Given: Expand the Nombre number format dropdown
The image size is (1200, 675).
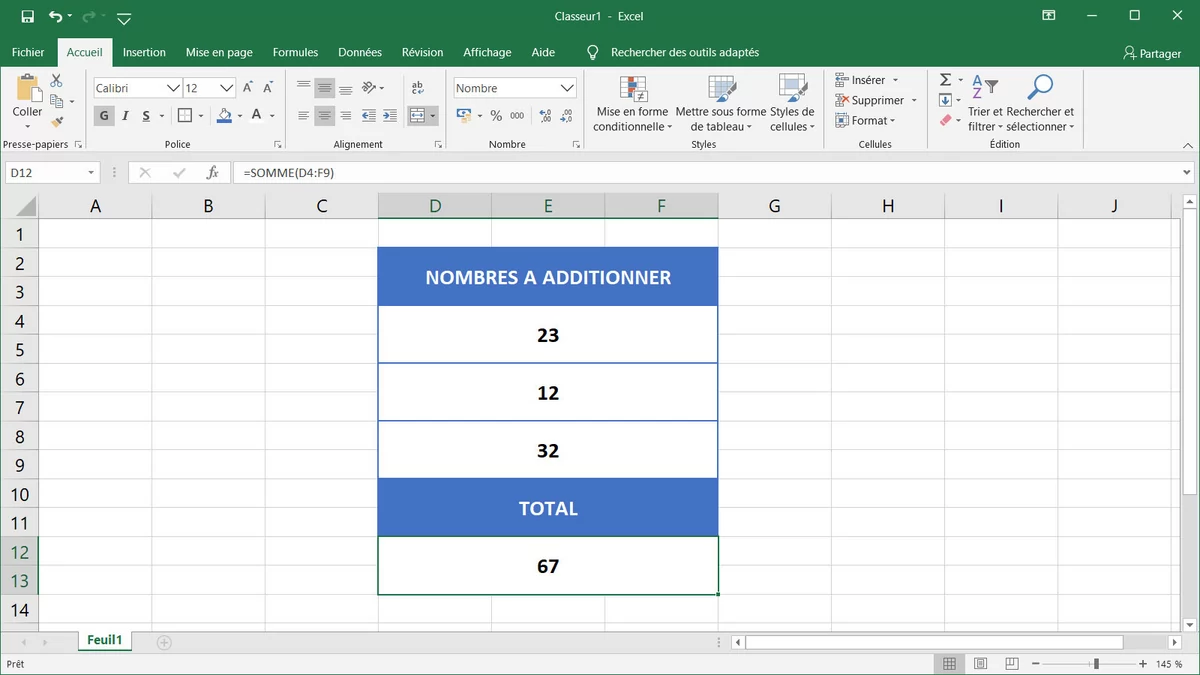Looking at the screenshot, I should click(x=567, y=88).
